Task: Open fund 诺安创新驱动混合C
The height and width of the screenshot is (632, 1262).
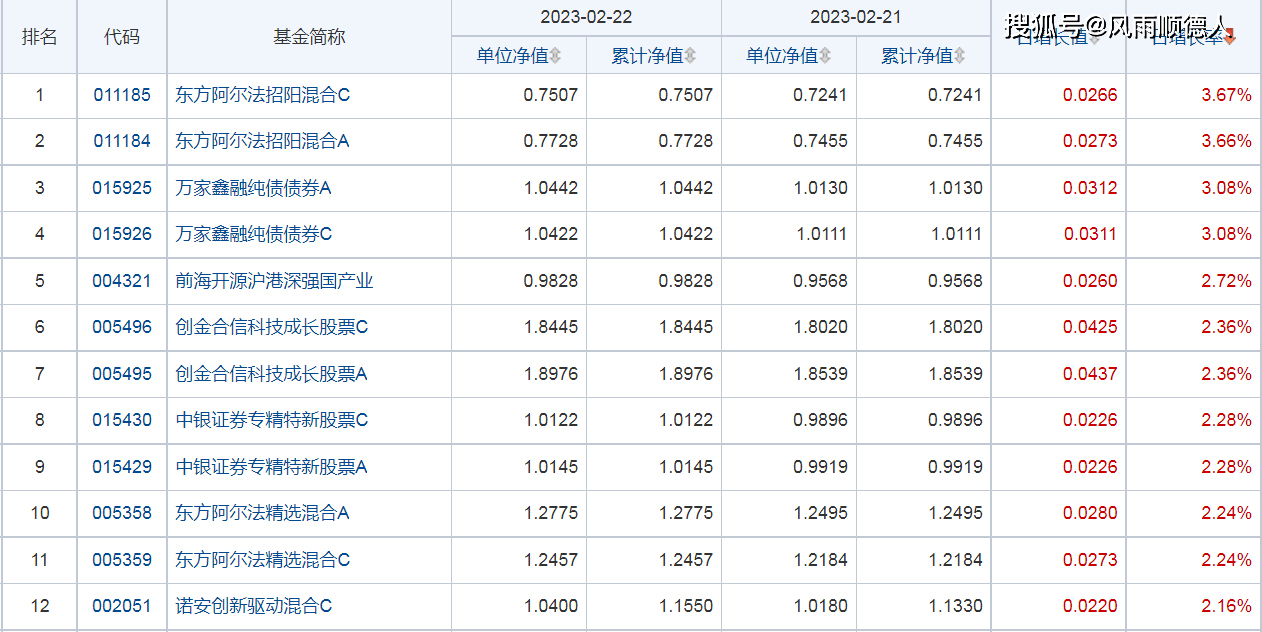Action: 254,606
